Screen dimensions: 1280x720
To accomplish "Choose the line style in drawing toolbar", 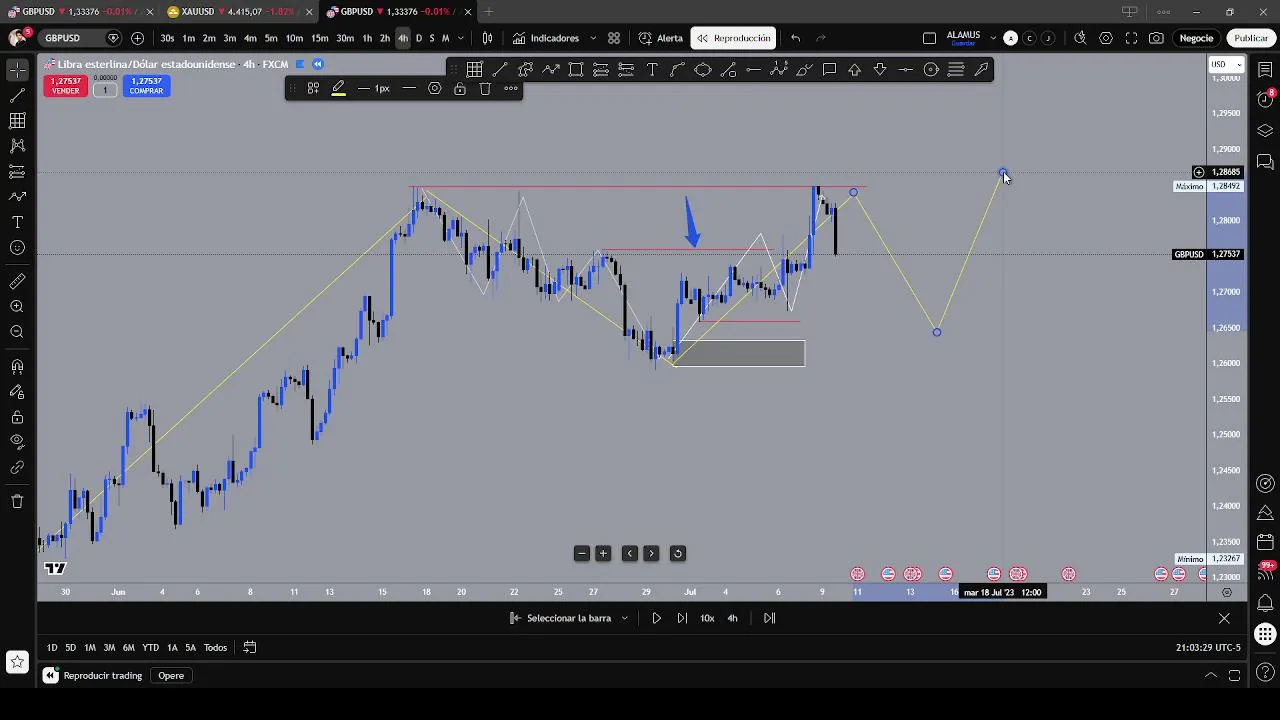I will click(x=409, y=88).
